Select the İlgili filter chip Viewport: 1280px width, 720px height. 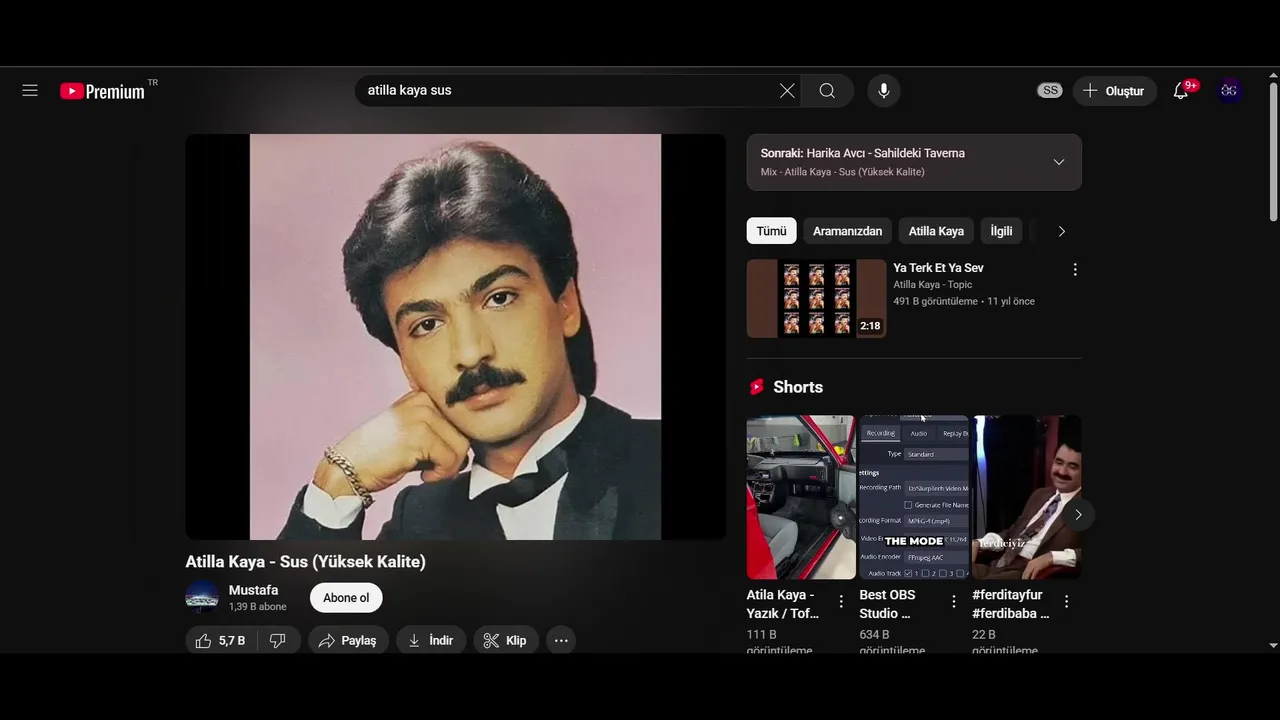(1001, 231)
